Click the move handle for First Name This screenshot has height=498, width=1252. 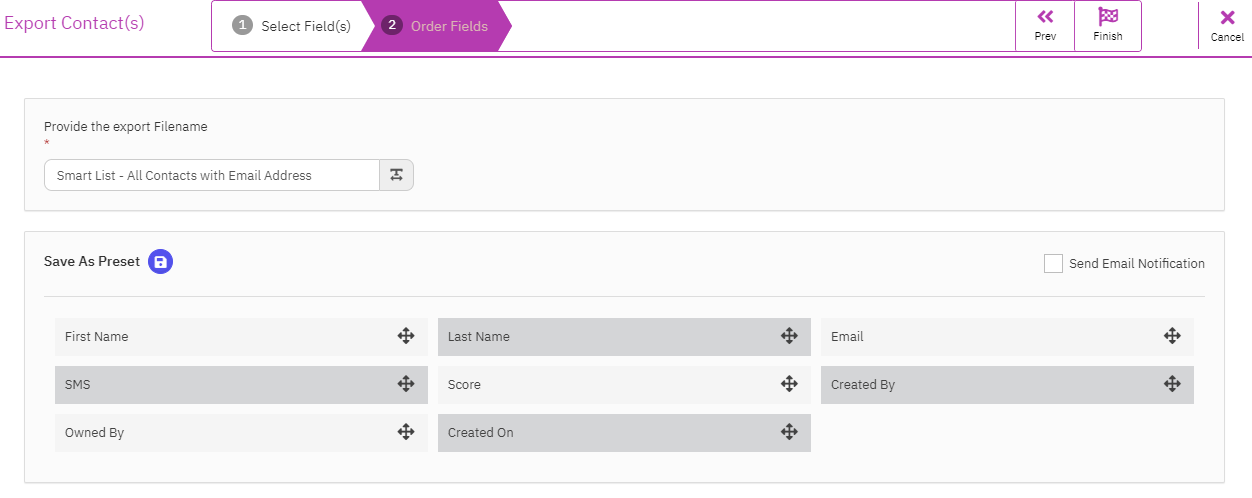(406, 337)
